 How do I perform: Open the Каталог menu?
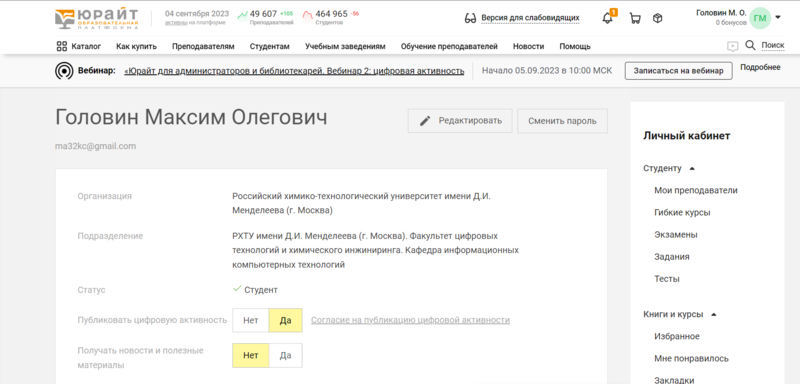pos(86,46)
